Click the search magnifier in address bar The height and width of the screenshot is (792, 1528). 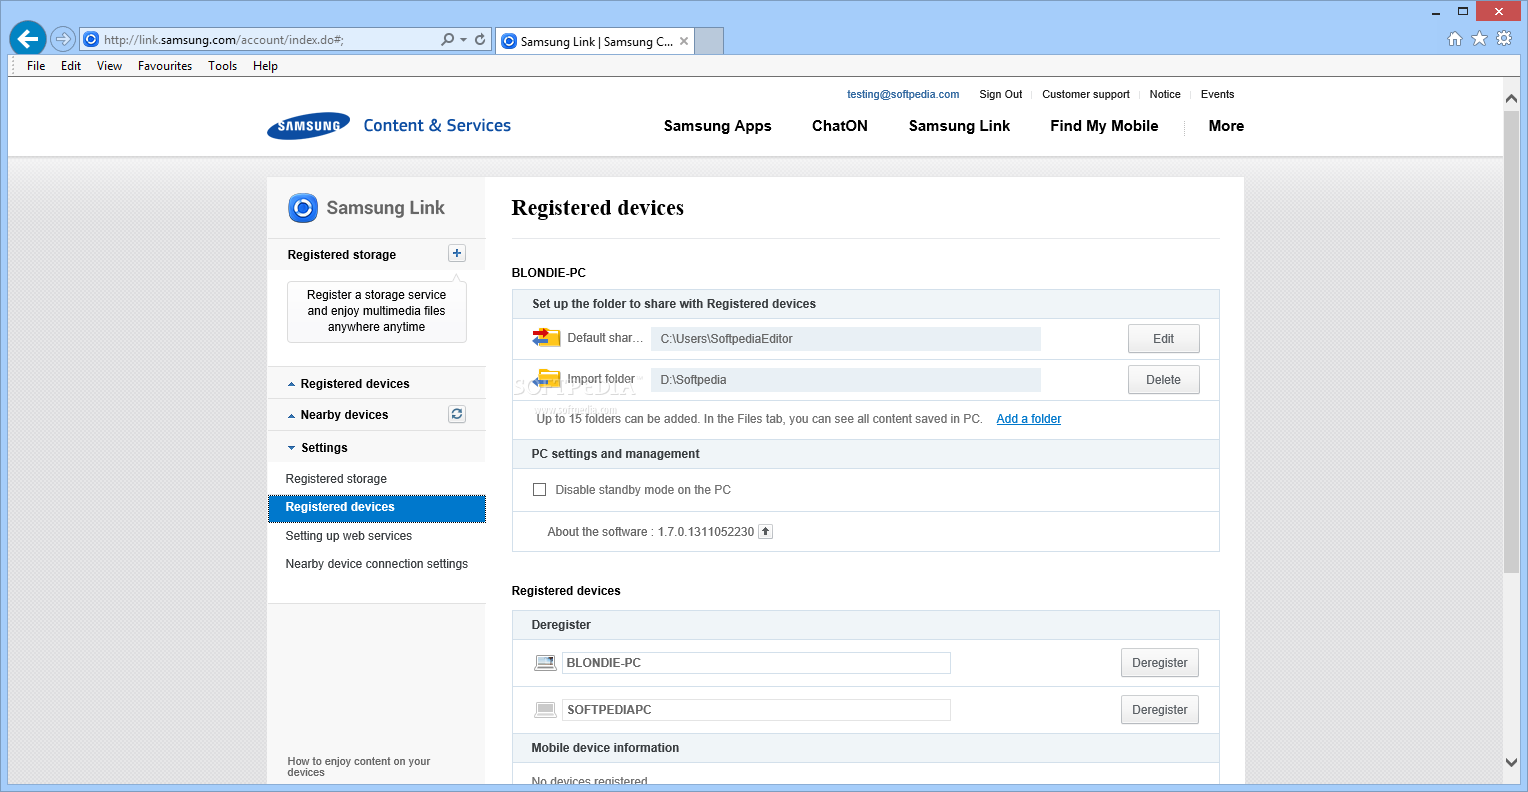coord(447,40)
